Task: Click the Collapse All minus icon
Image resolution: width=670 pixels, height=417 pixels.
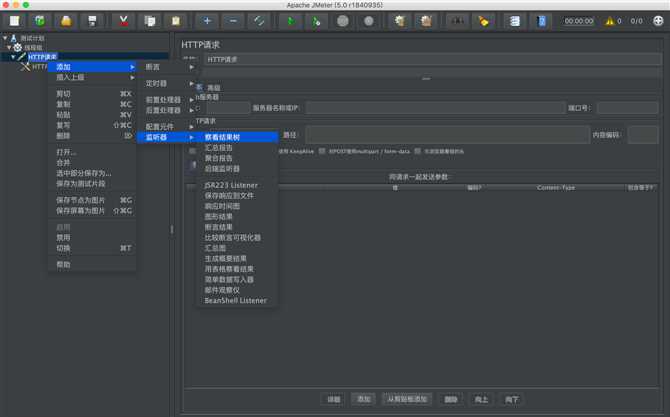Action: point(233,21)
